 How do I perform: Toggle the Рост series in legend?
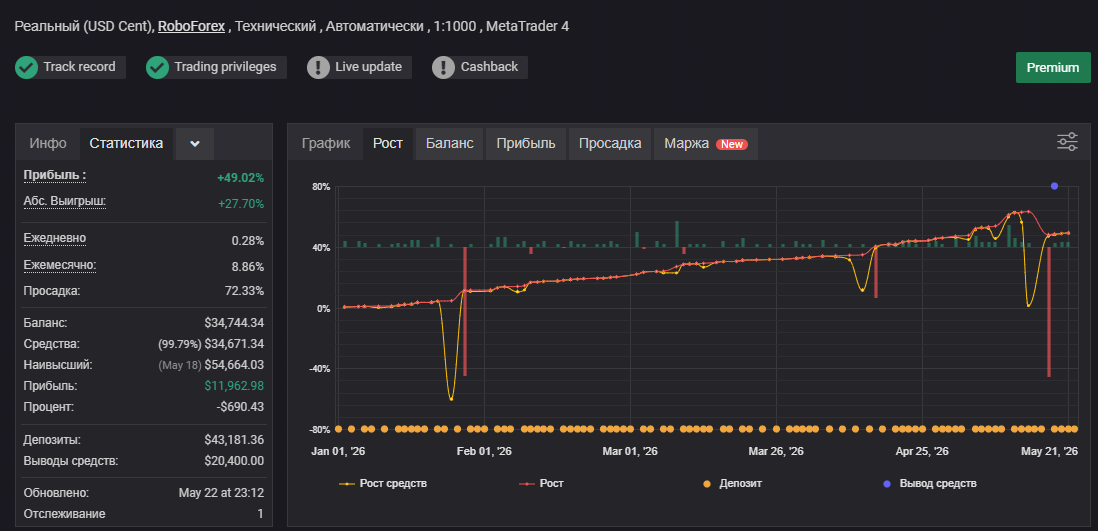(541, 483)
